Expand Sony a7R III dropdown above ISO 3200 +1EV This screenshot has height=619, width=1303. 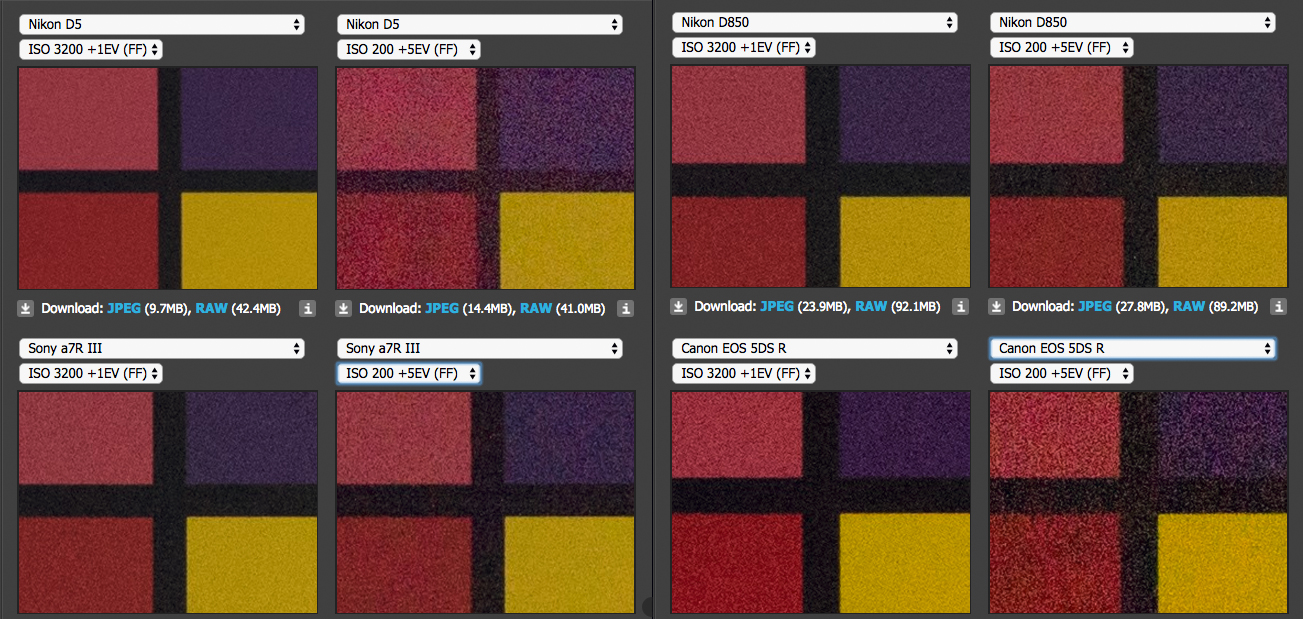pyautogui.click(x=162, y=348)
